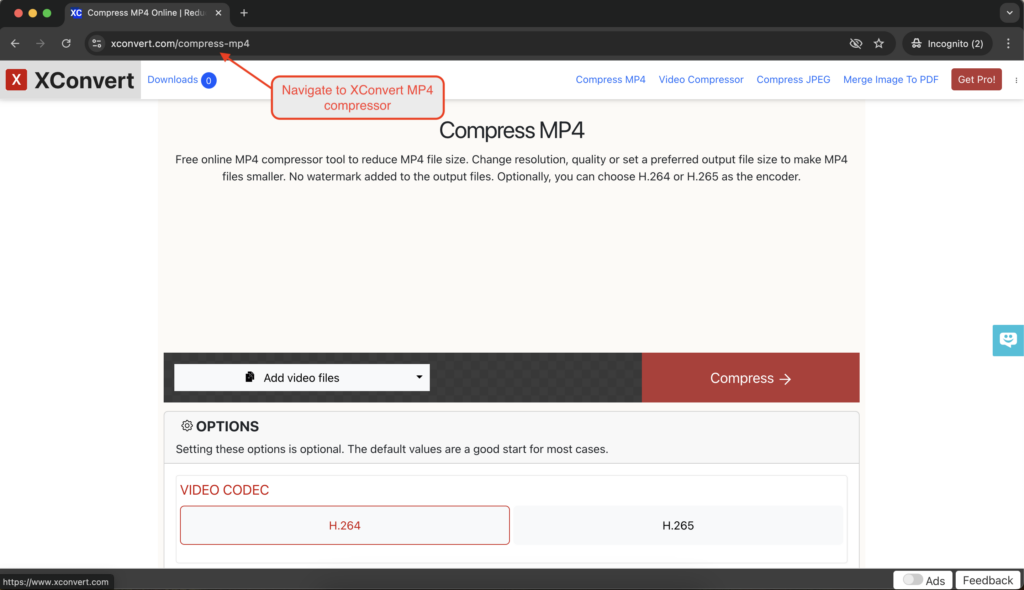The width and height of the screenshot is (1024, 590).
Task: Open site header three-dot overflow menu
Action: [1016, 80]
